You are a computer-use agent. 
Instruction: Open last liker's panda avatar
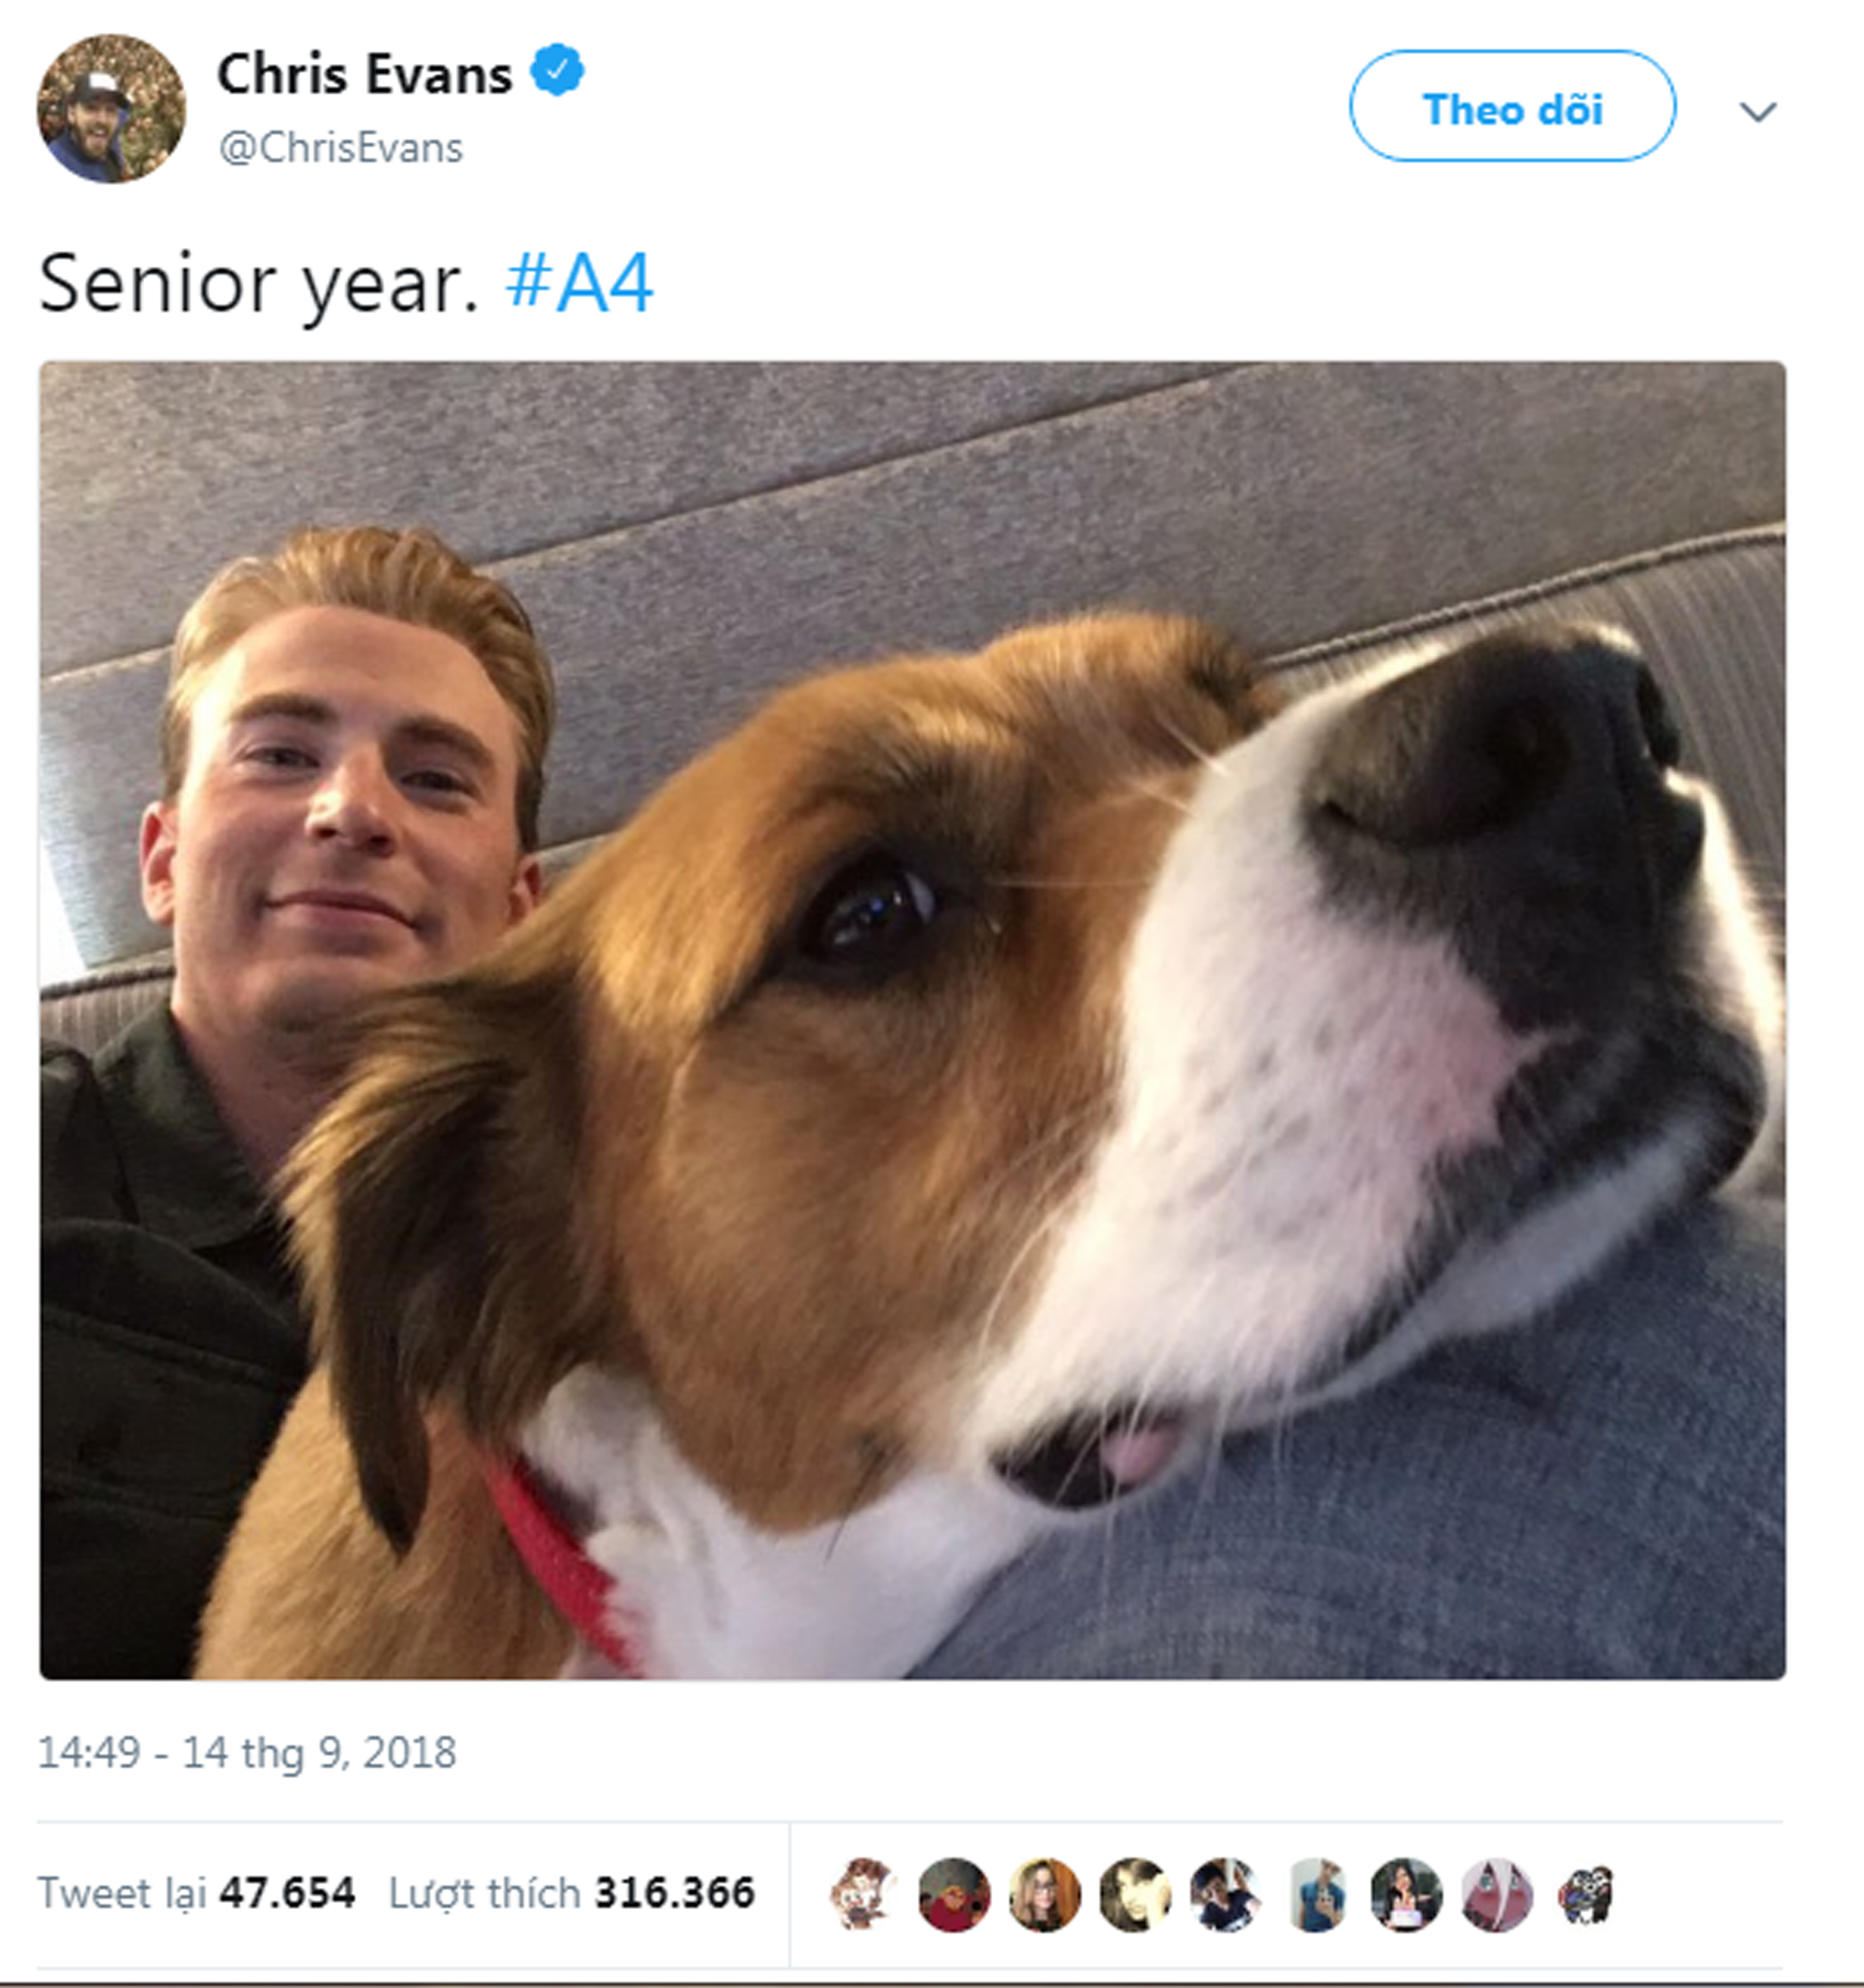tap(1587, 1893)
